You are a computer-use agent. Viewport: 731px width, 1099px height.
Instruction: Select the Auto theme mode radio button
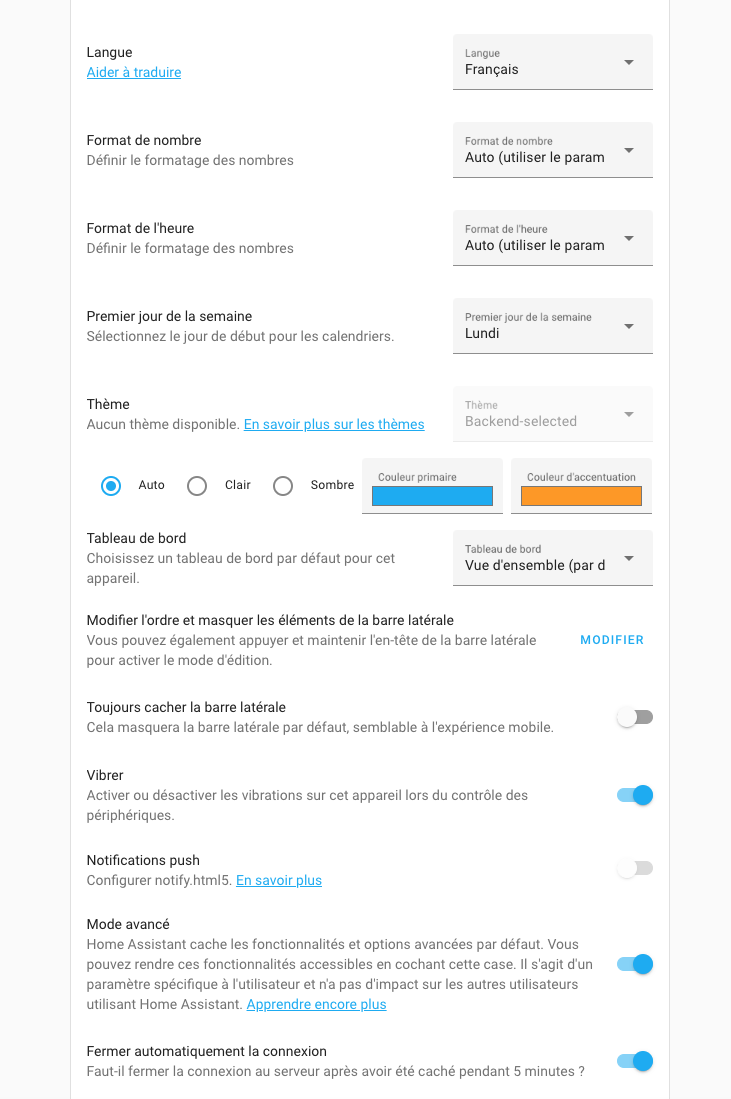(111, 486)
